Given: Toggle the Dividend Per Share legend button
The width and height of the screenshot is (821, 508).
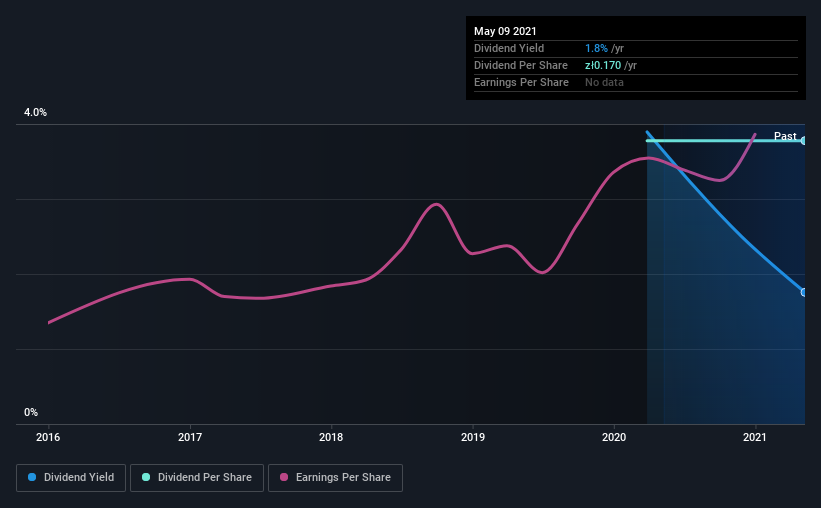Looking at the screenshot, I should 197,478.
